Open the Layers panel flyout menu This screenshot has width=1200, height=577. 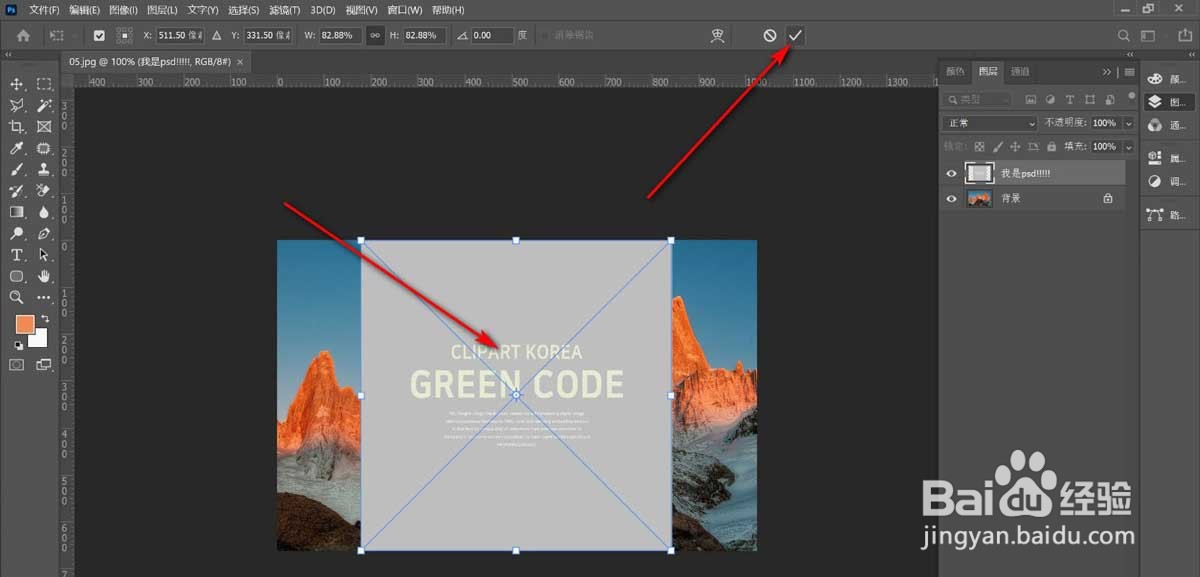click(x=1129, y=72)
